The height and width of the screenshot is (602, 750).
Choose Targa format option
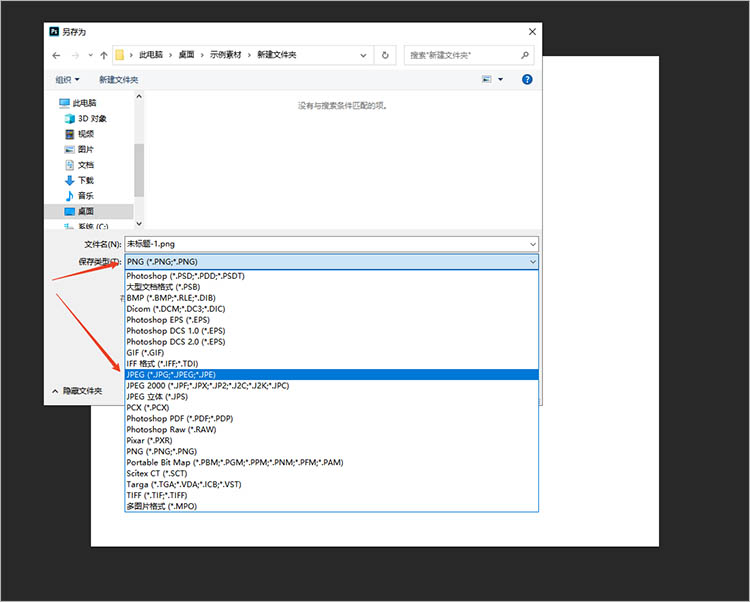click(x=331, y=485)
